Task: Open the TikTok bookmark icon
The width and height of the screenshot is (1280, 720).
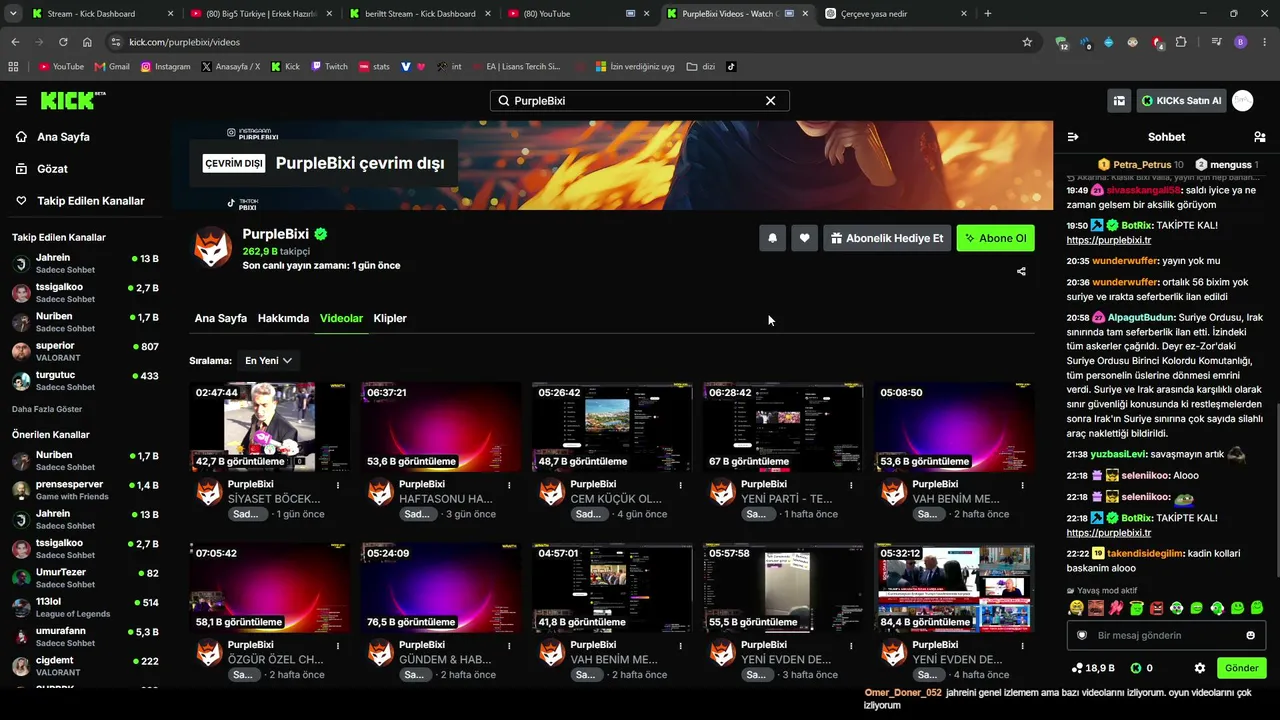Action: click(731, 67)
